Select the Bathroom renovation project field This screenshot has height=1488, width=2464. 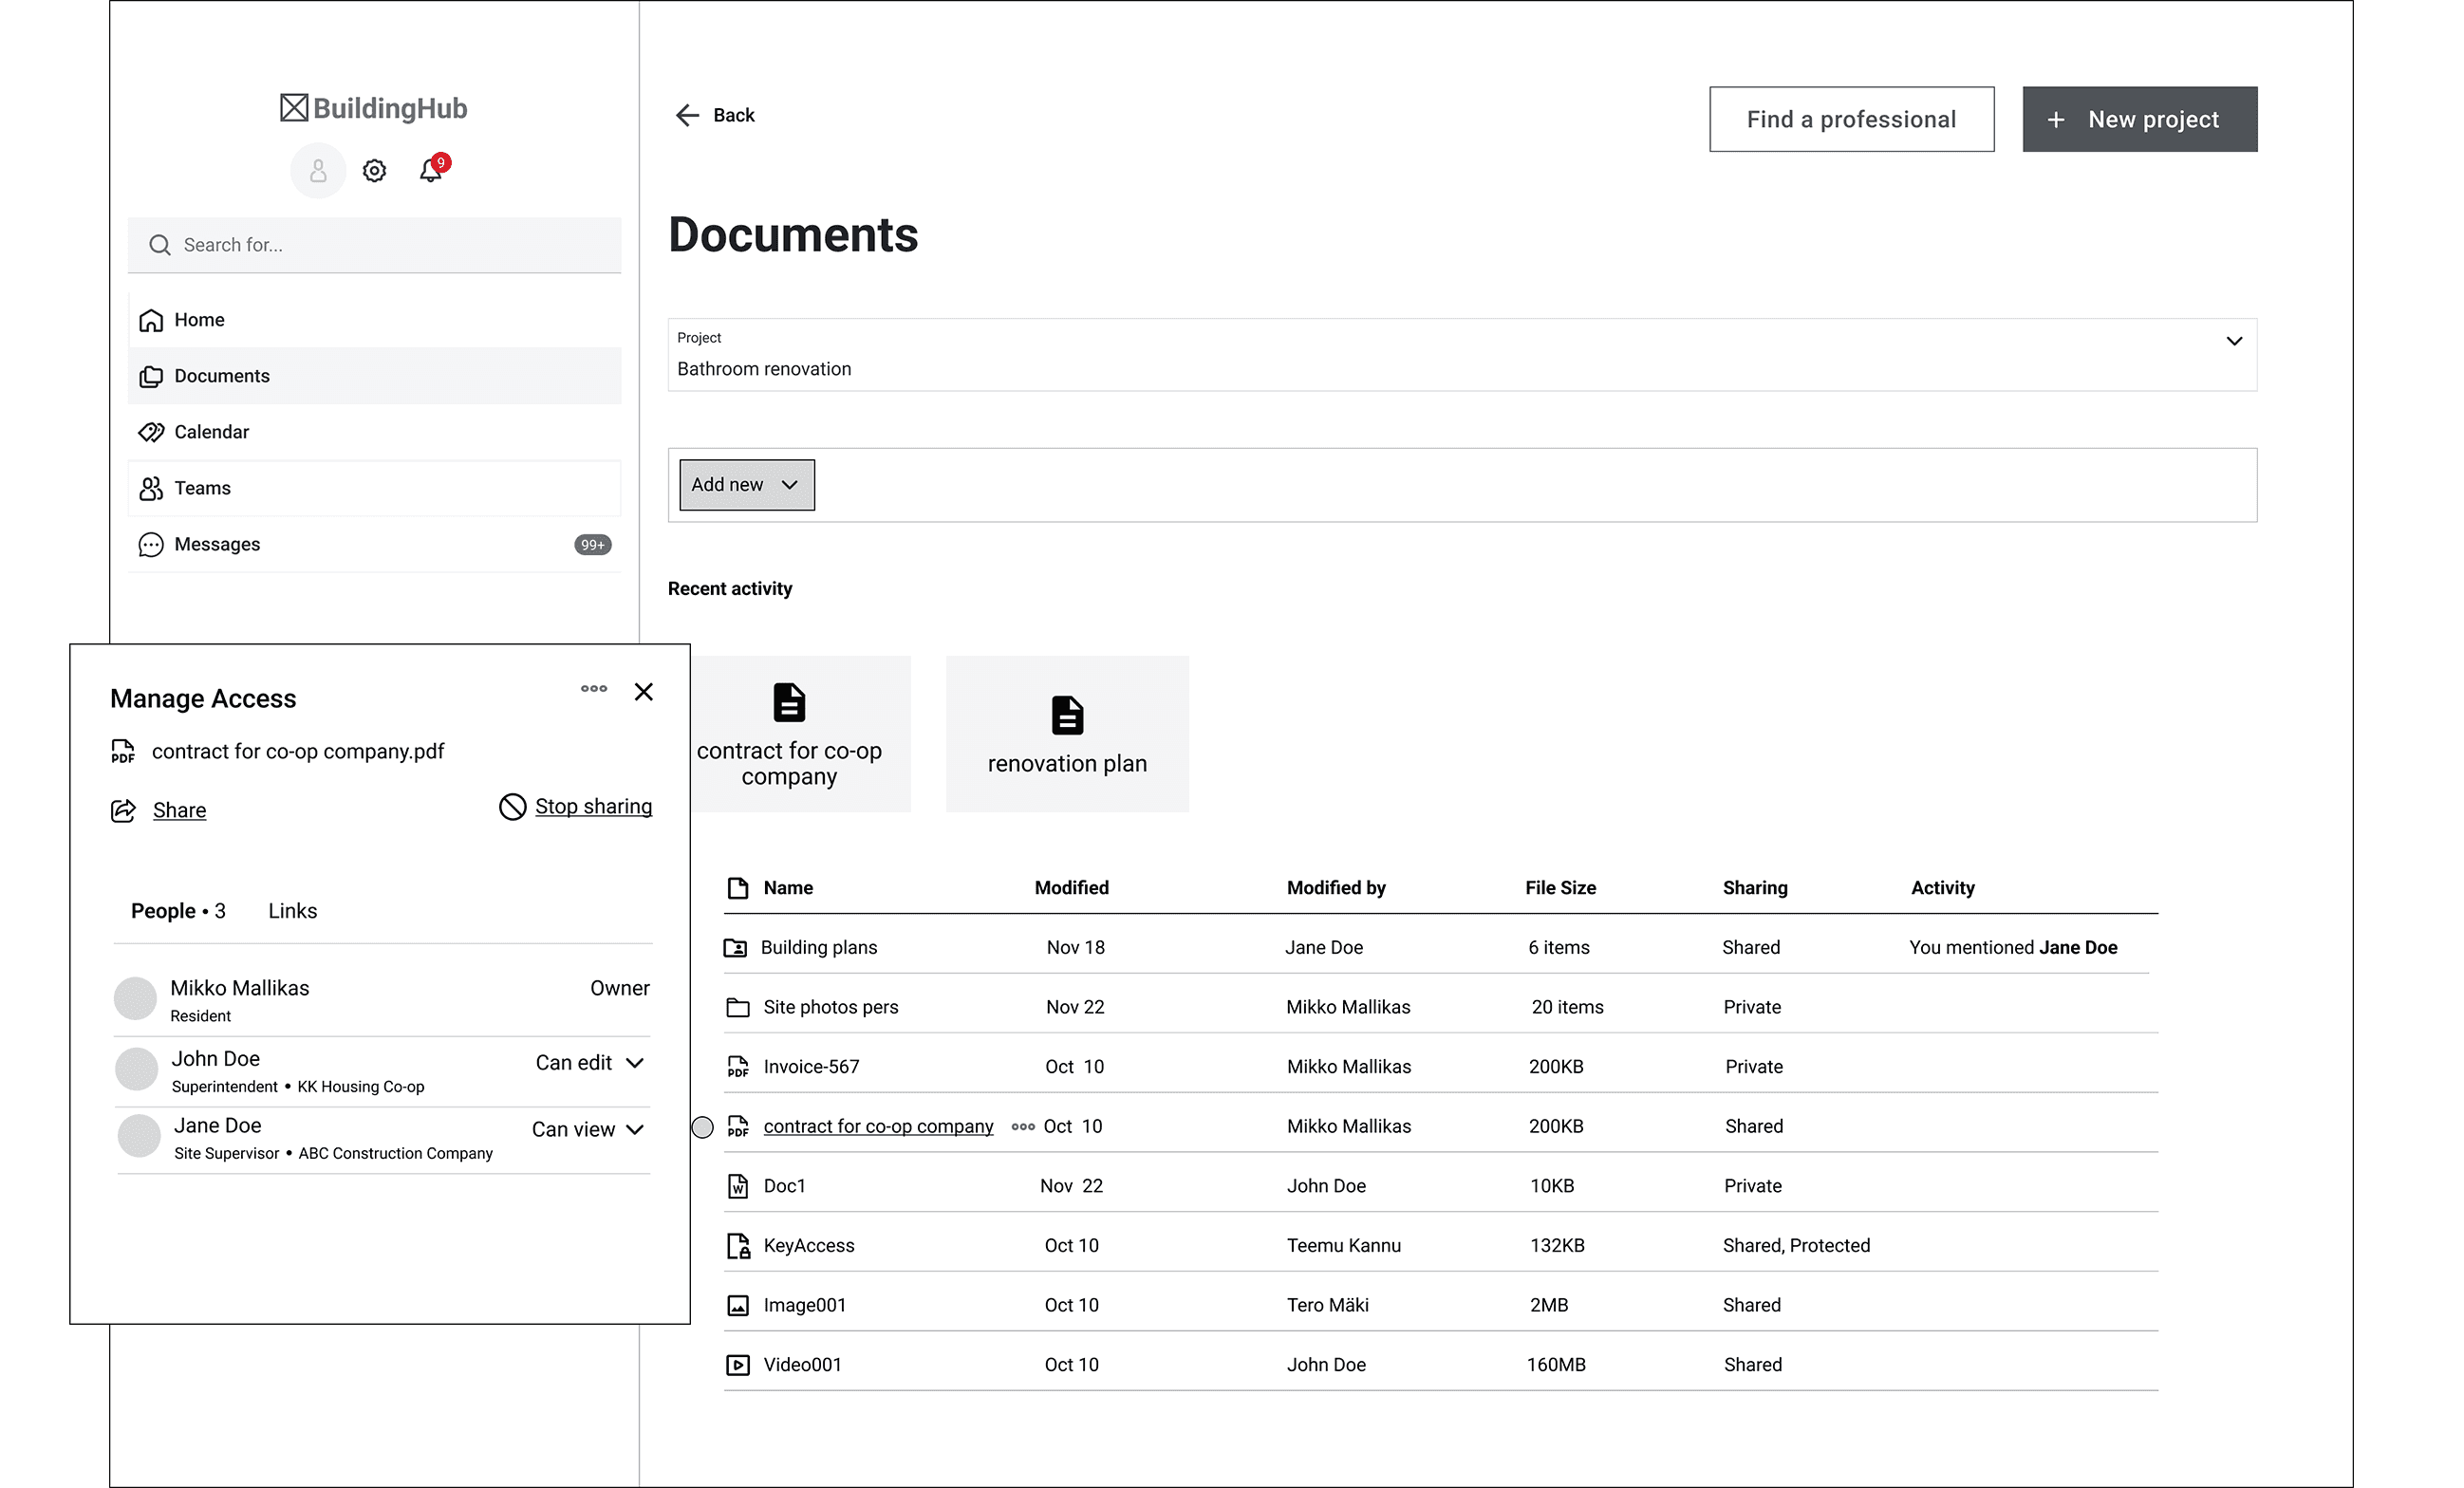(x=1462, y=355)
